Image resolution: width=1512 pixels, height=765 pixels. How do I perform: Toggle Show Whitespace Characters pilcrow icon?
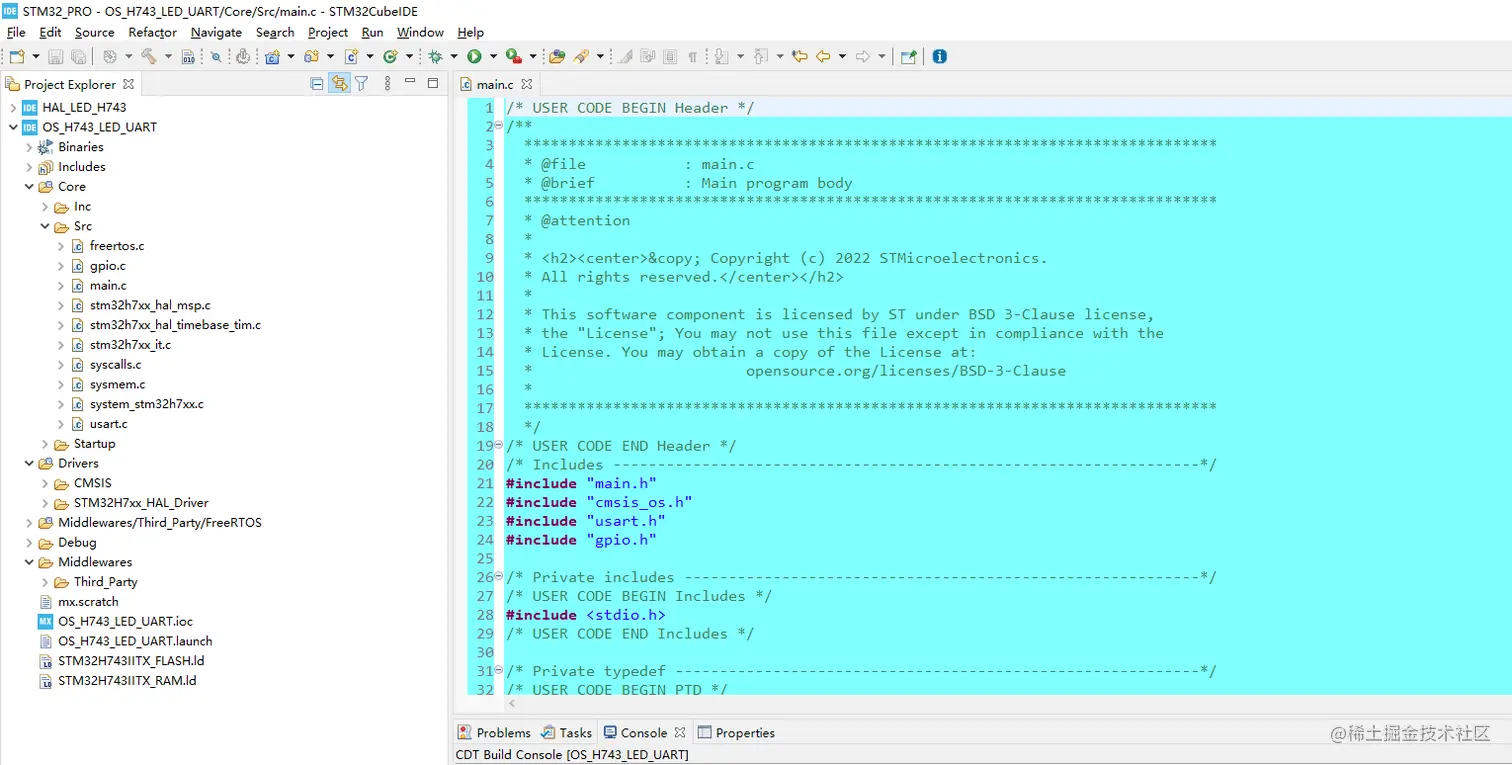pos(692,57)
